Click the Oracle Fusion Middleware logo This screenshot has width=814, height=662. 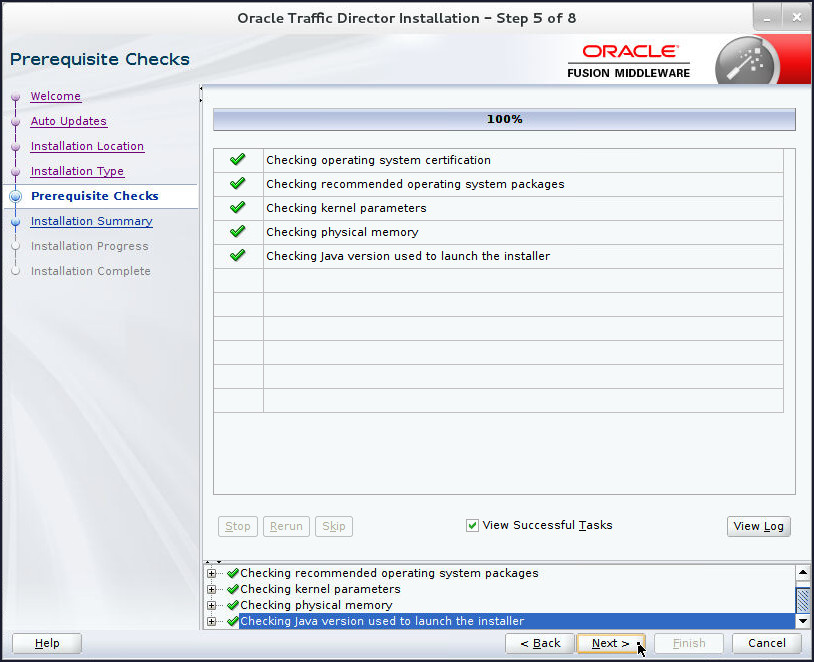coord(628,59)
